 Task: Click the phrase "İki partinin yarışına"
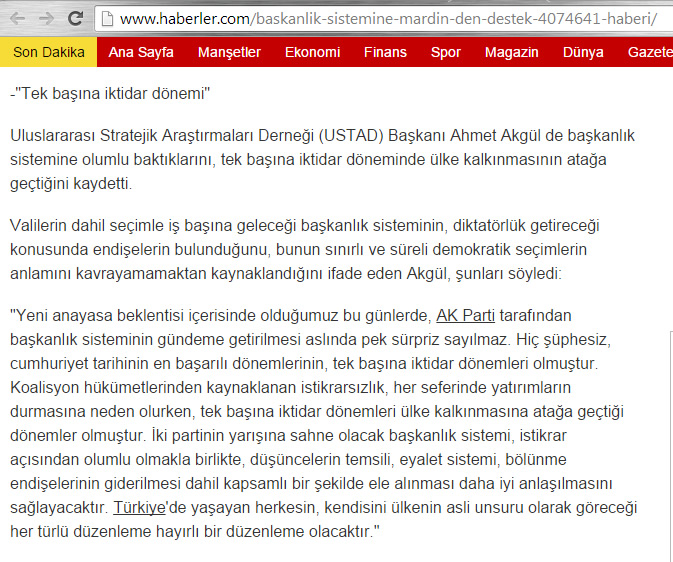[x=218, y=436]
